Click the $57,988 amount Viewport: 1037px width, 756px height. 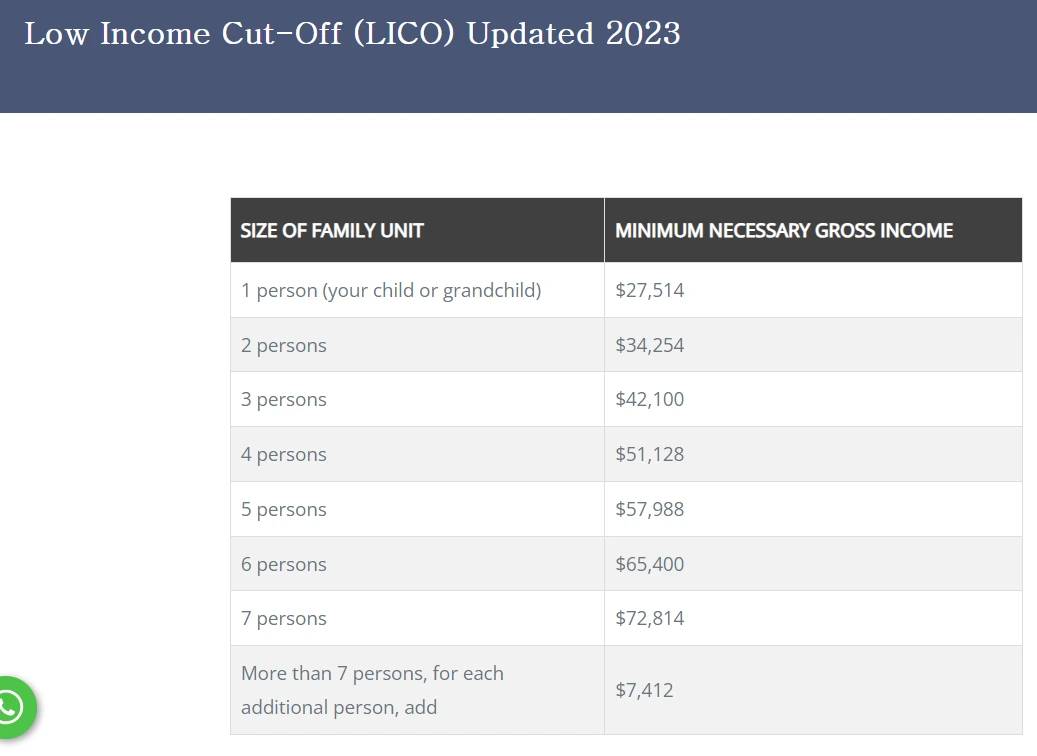pyautogui.click(x=649, y=509)
